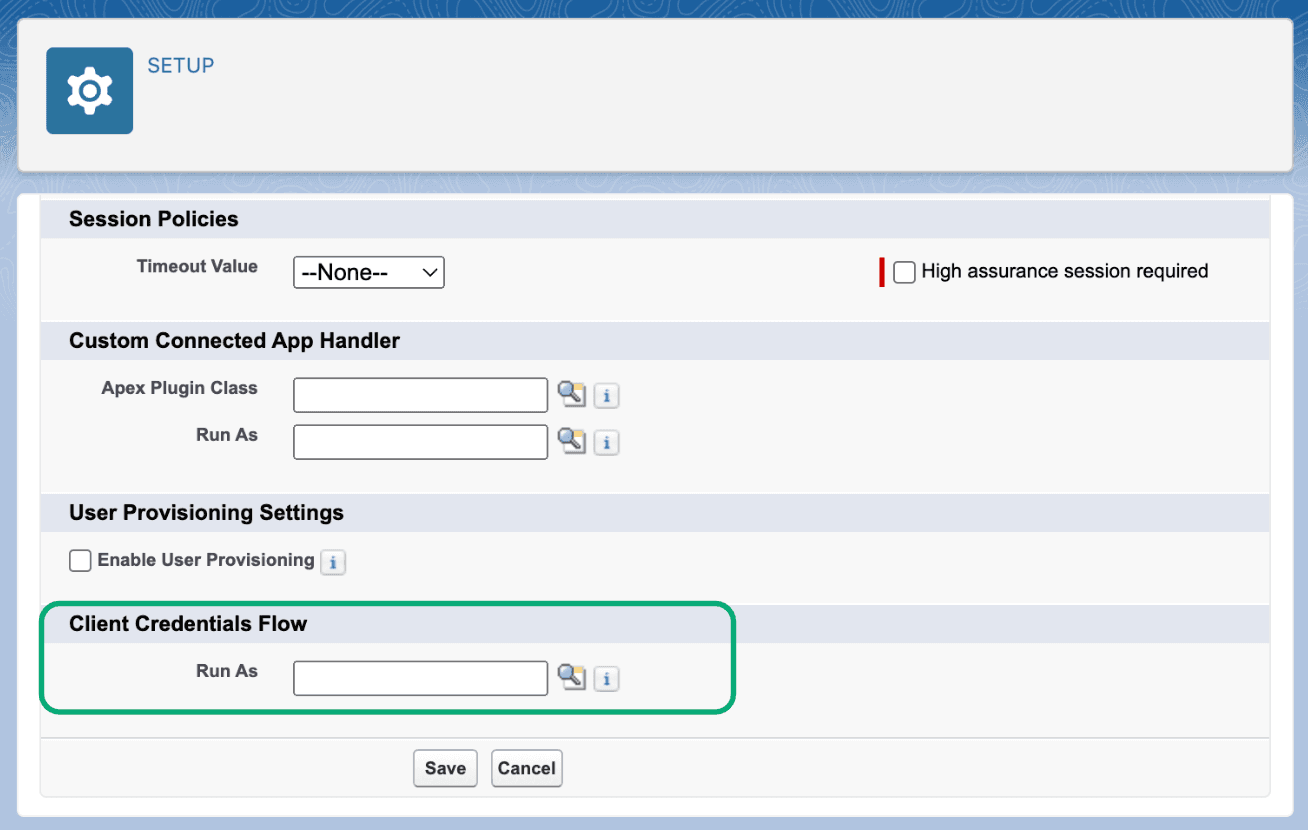The height and width of the screenshot is (830, 1308).
Task: Show info for Apex Plugin Class
Action: (606, 396)
